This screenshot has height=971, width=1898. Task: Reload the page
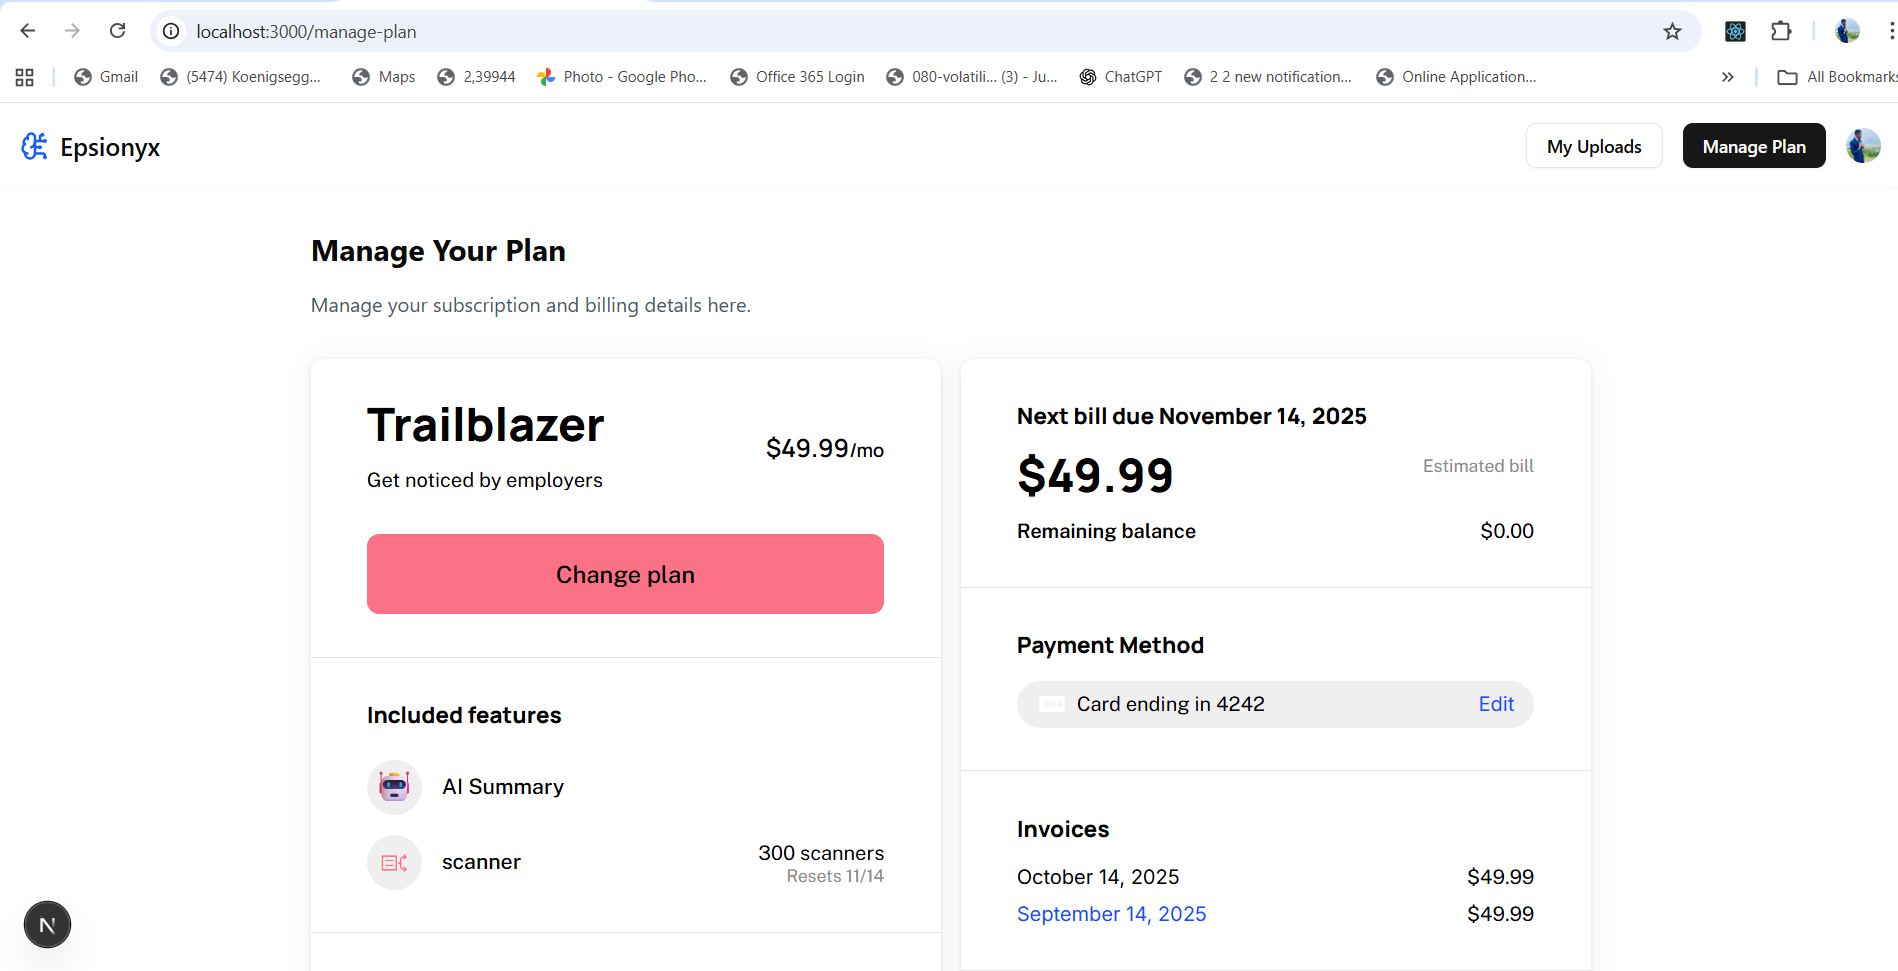118,32
